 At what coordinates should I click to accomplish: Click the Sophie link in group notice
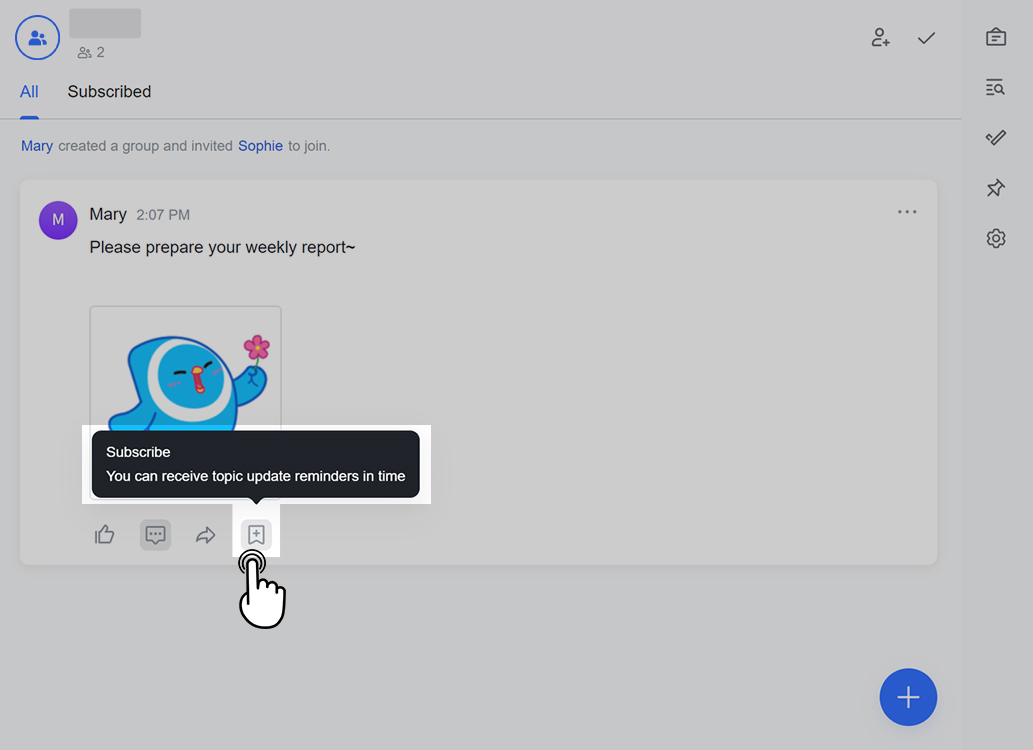[x=260, y=146]
